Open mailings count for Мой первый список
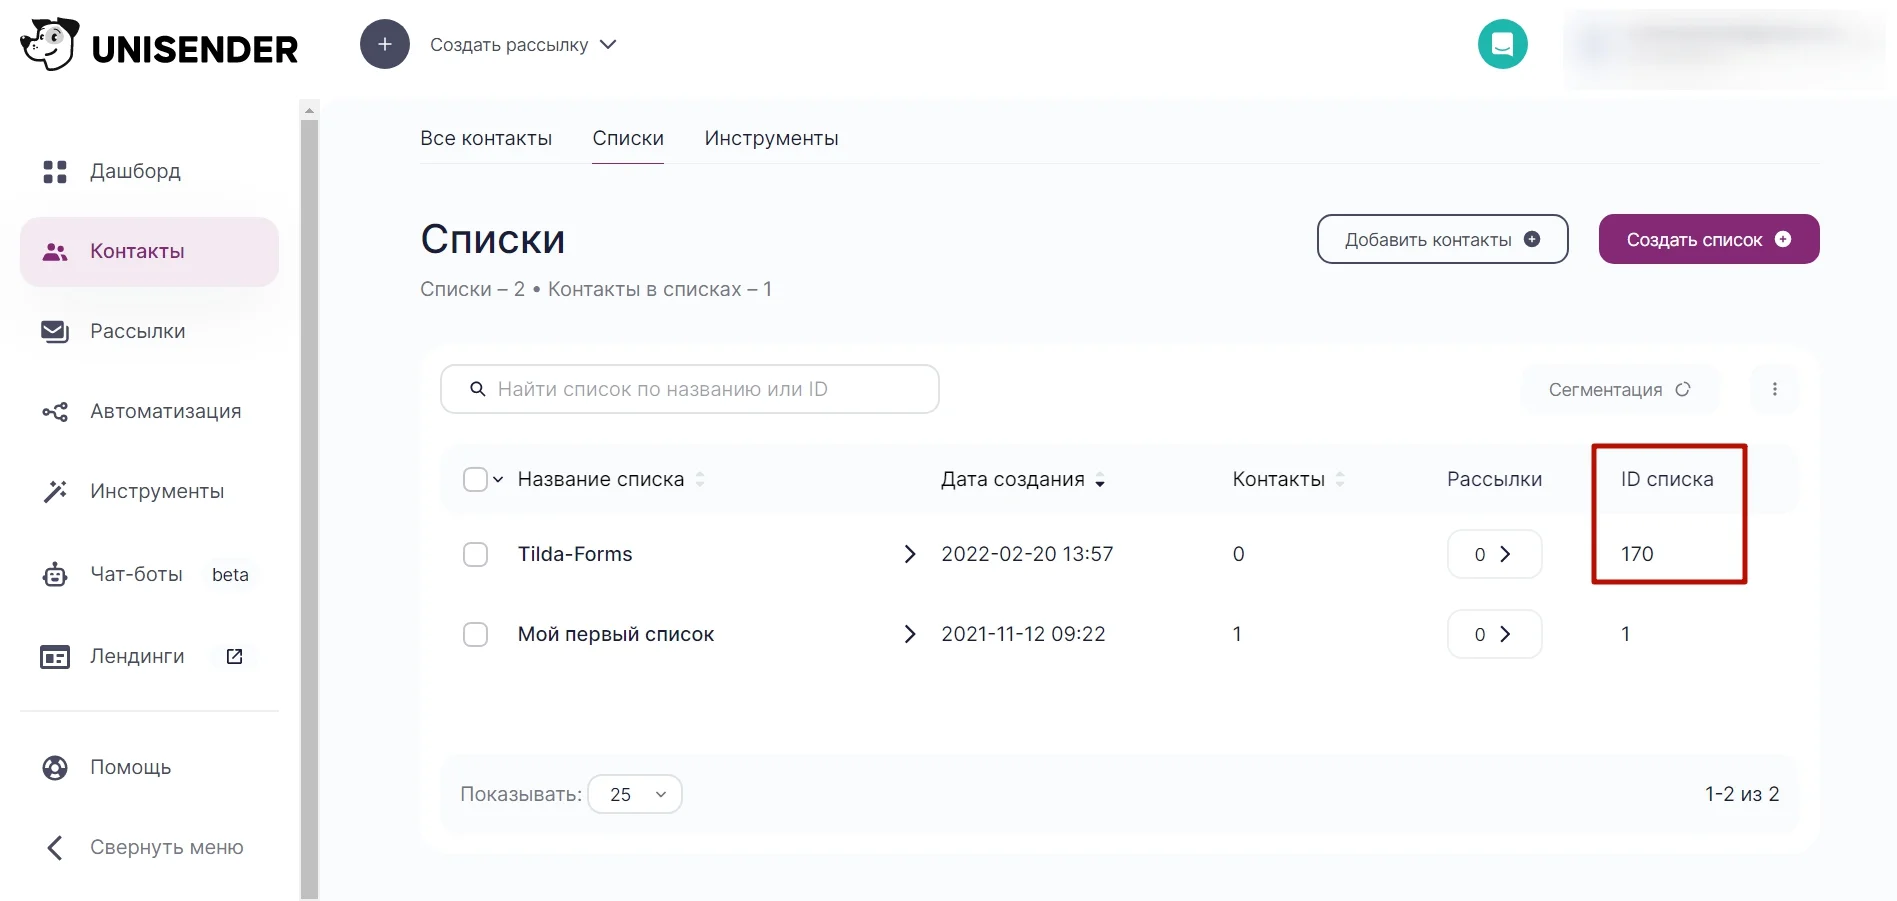Screen dimensions: 1897x901 pos(1494,634)
